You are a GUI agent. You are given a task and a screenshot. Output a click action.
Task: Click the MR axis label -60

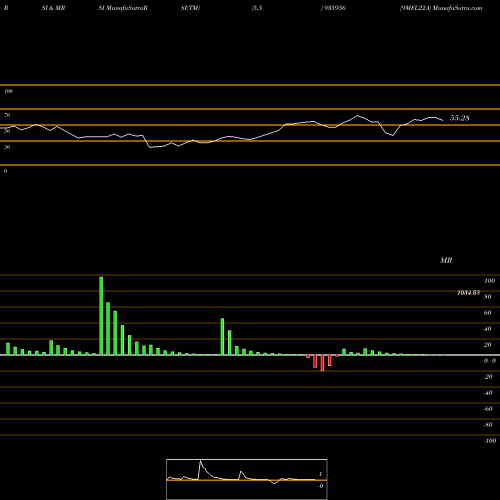(x=488, y=409)
